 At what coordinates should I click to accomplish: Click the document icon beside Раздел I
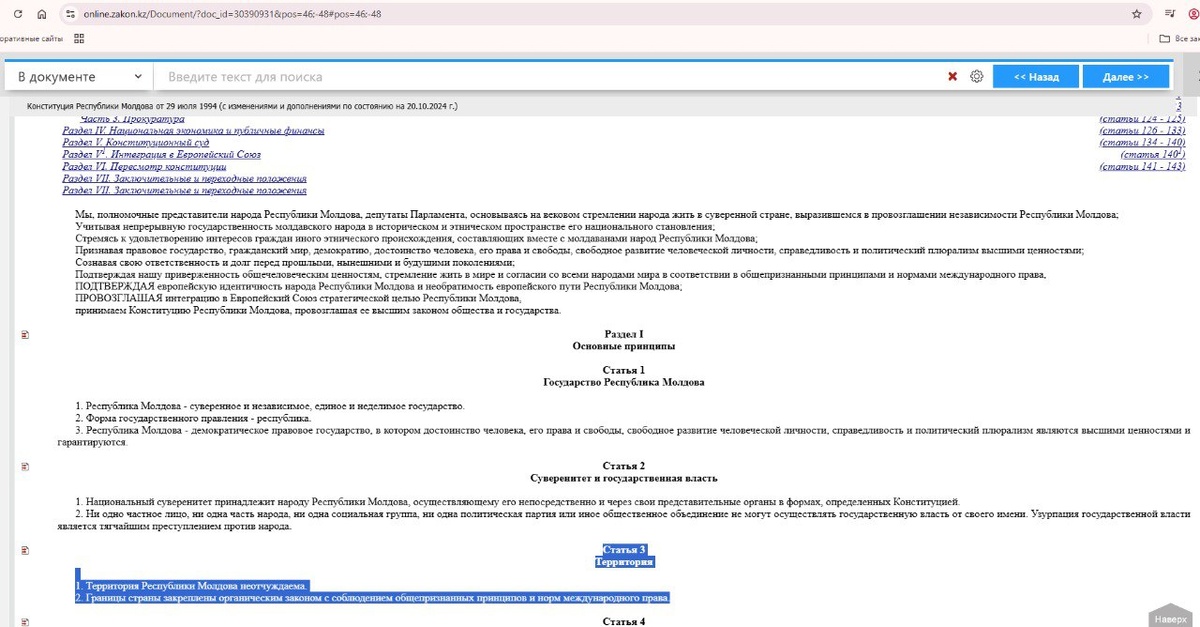[x=26, y=335]
